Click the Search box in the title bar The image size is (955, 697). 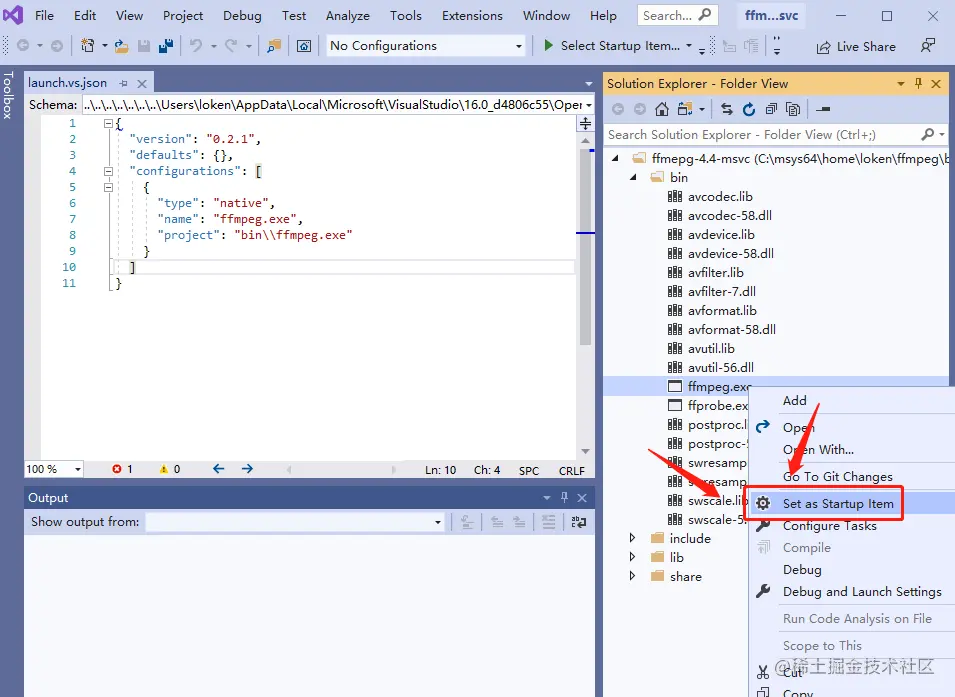pyautogui.click(x=677, y=14)
